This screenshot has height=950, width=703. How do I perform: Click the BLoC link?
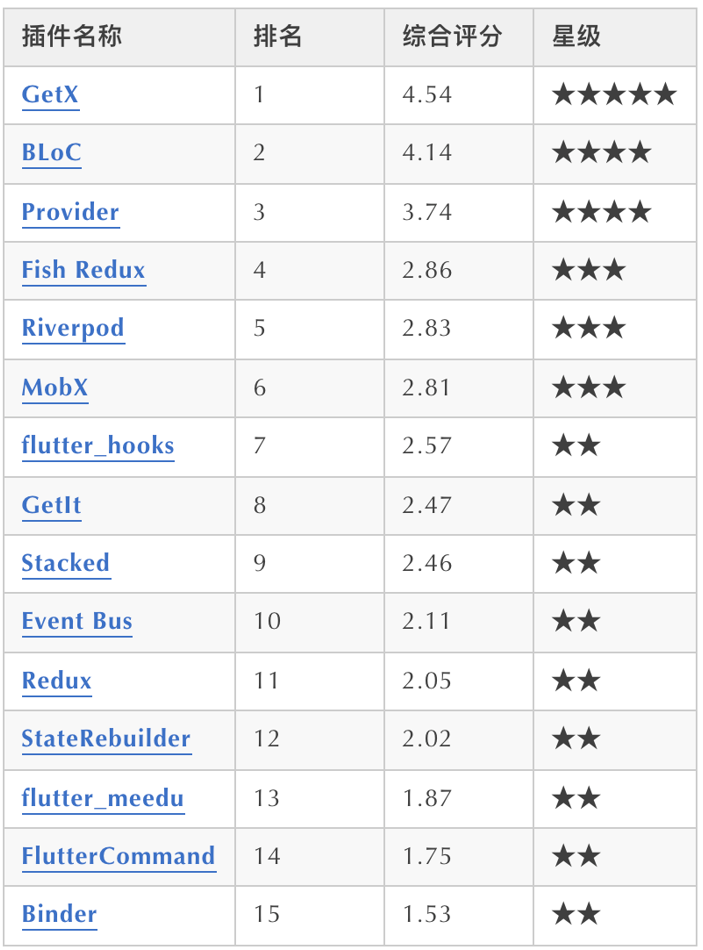coord(52,153)
